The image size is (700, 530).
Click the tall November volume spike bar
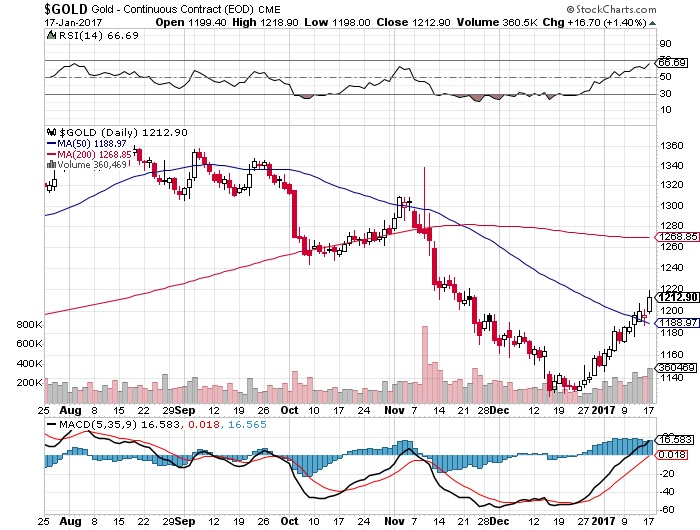point(425,364)
